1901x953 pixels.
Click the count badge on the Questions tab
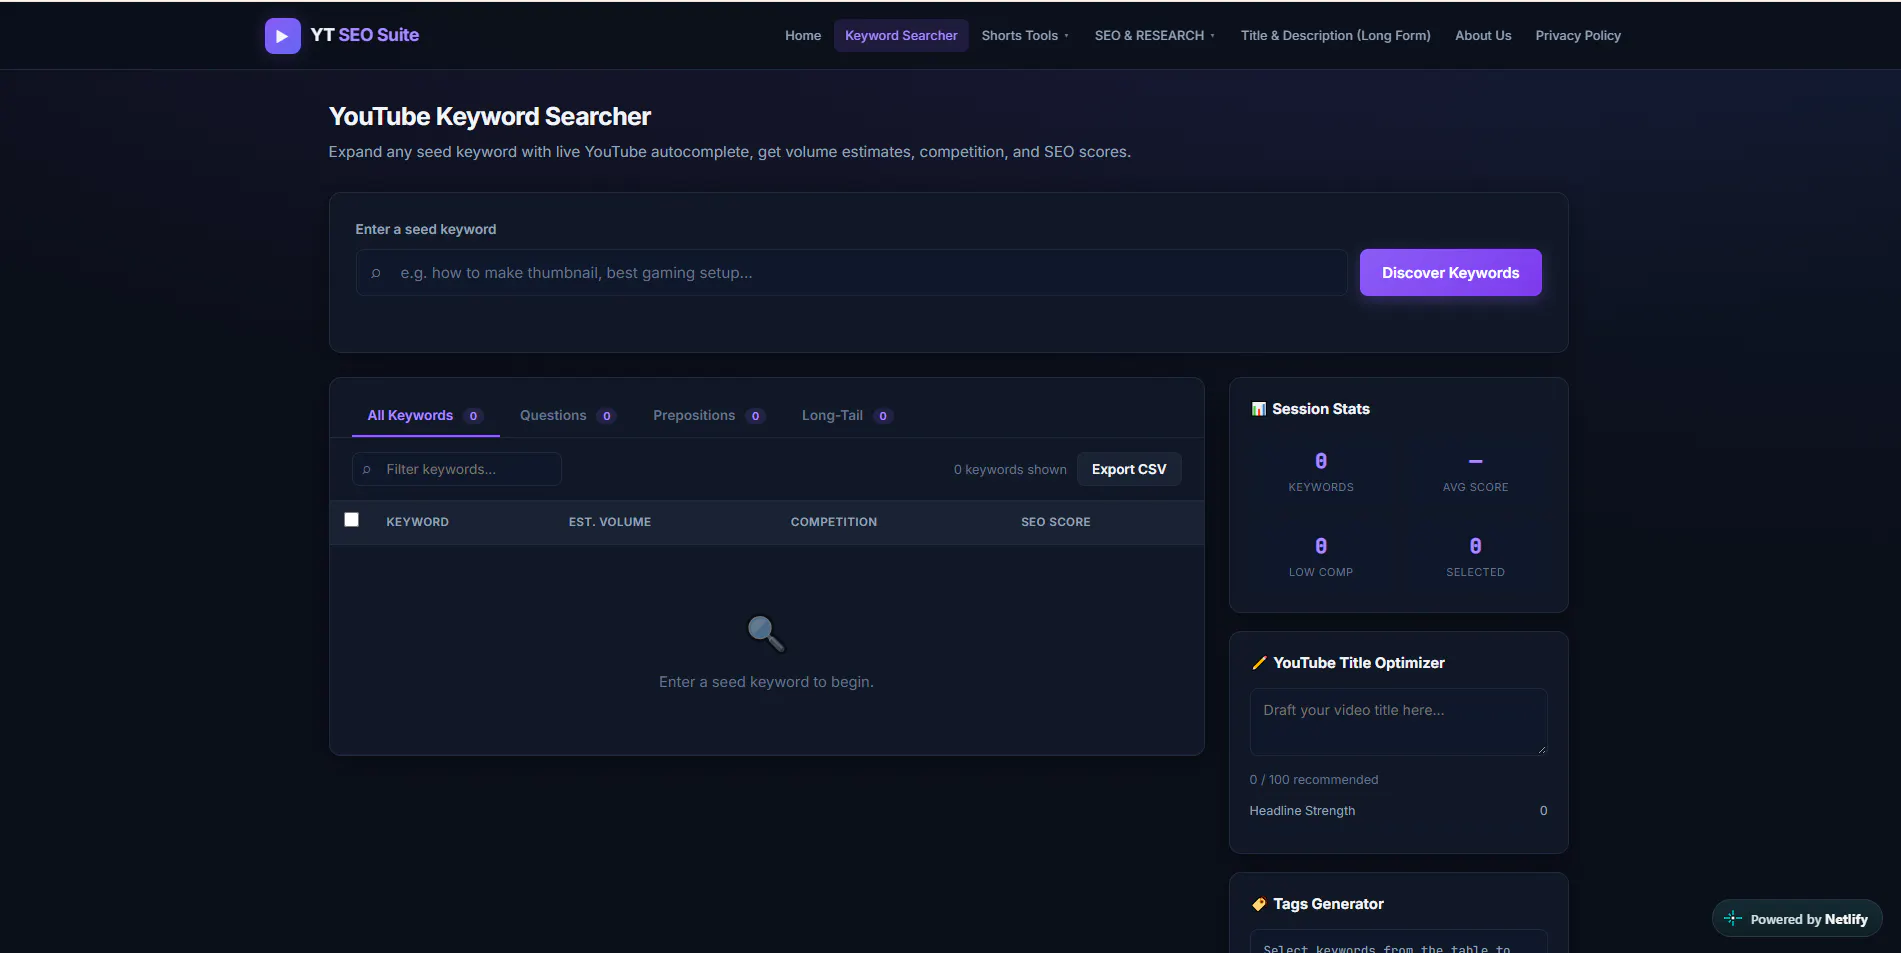pos(606,416)
